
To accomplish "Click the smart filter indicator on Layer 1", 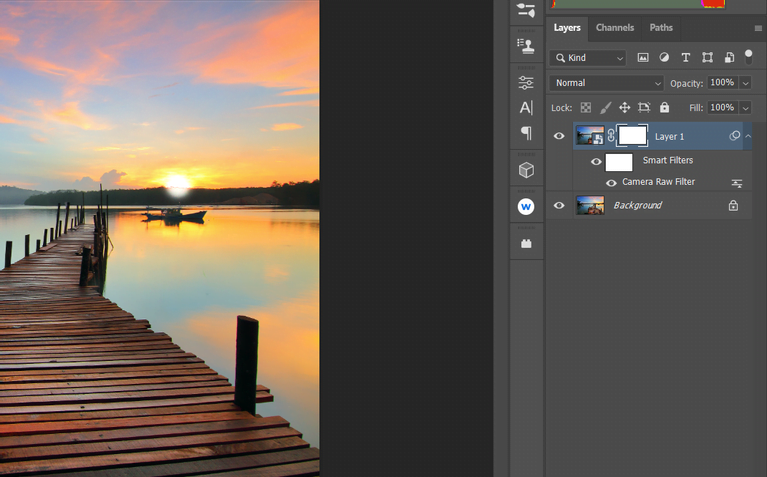I will (734, 136).
